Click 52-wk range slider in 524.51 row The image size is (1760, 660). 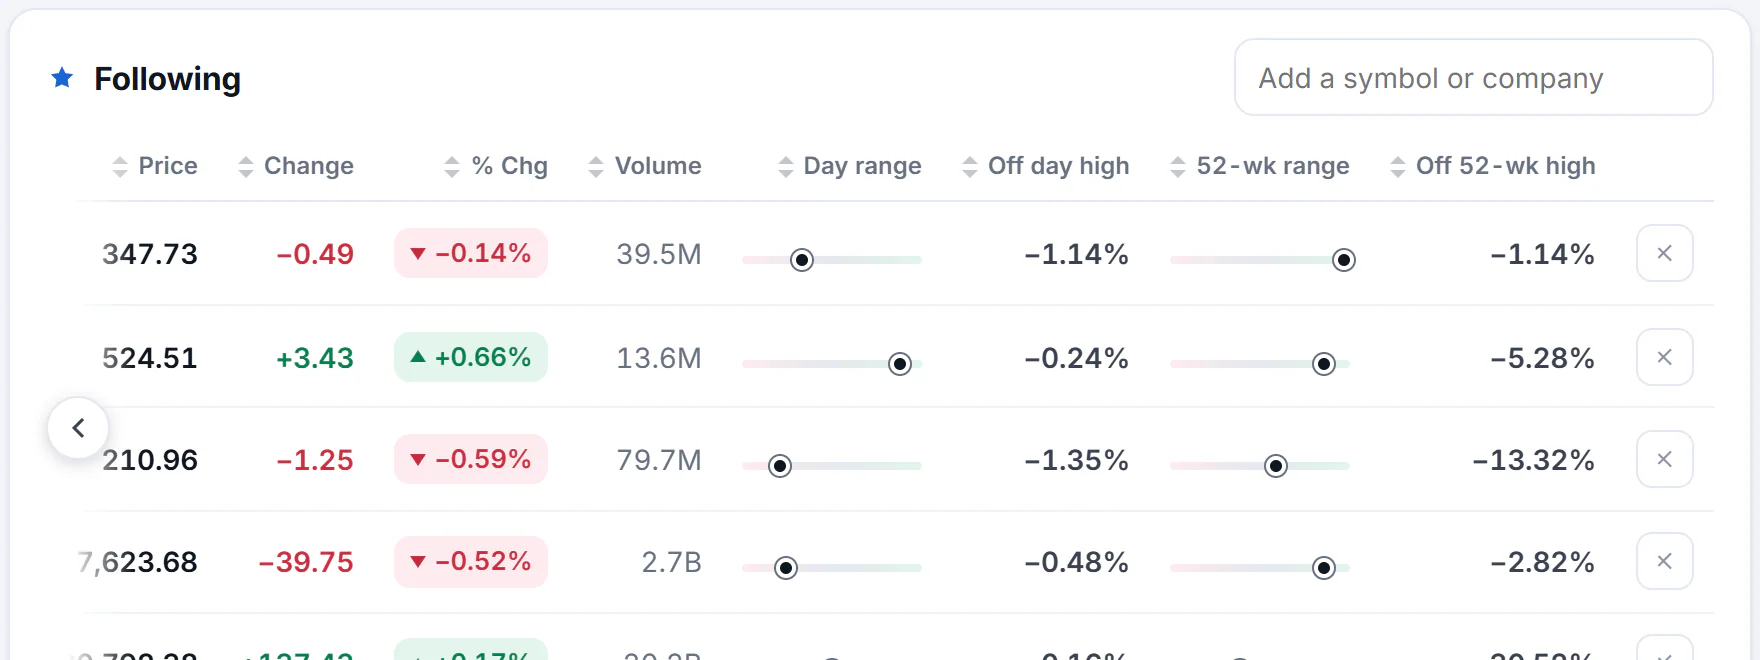(1260, 364)
